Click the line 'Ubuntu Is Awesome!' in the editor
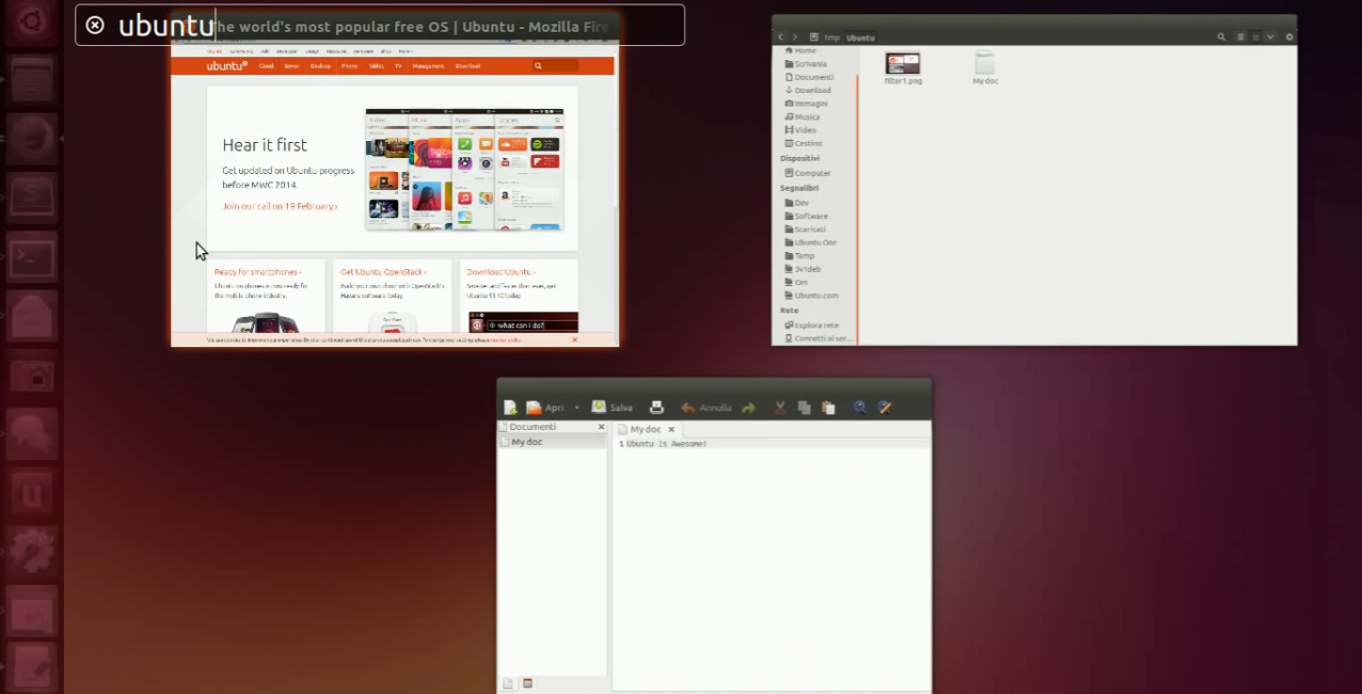The image size is (1362, 694). tap(666, 444)
